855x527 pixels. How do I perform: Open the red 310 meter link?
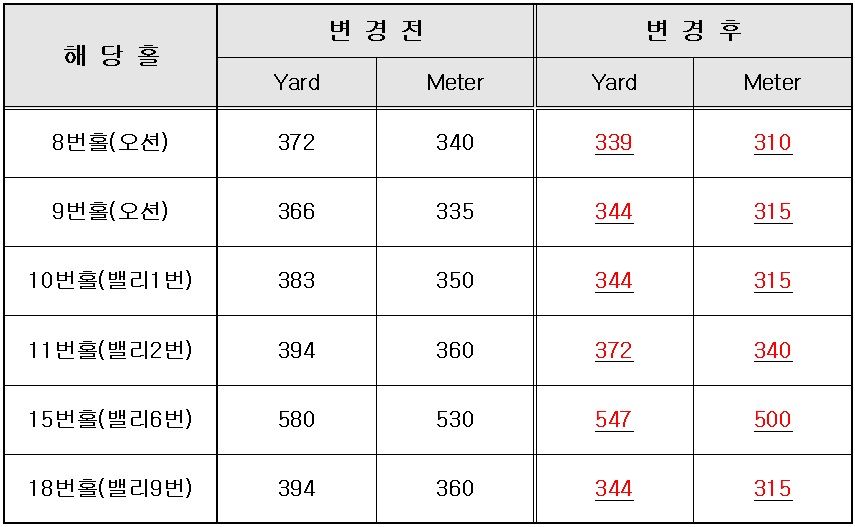point(773,143)
